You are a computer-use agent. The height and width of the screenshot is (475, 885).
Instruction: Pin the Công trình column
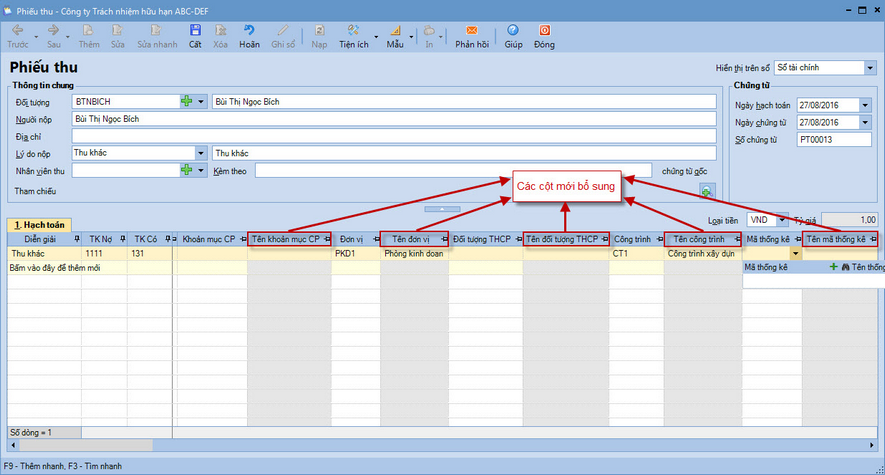[x=659, y=239]
